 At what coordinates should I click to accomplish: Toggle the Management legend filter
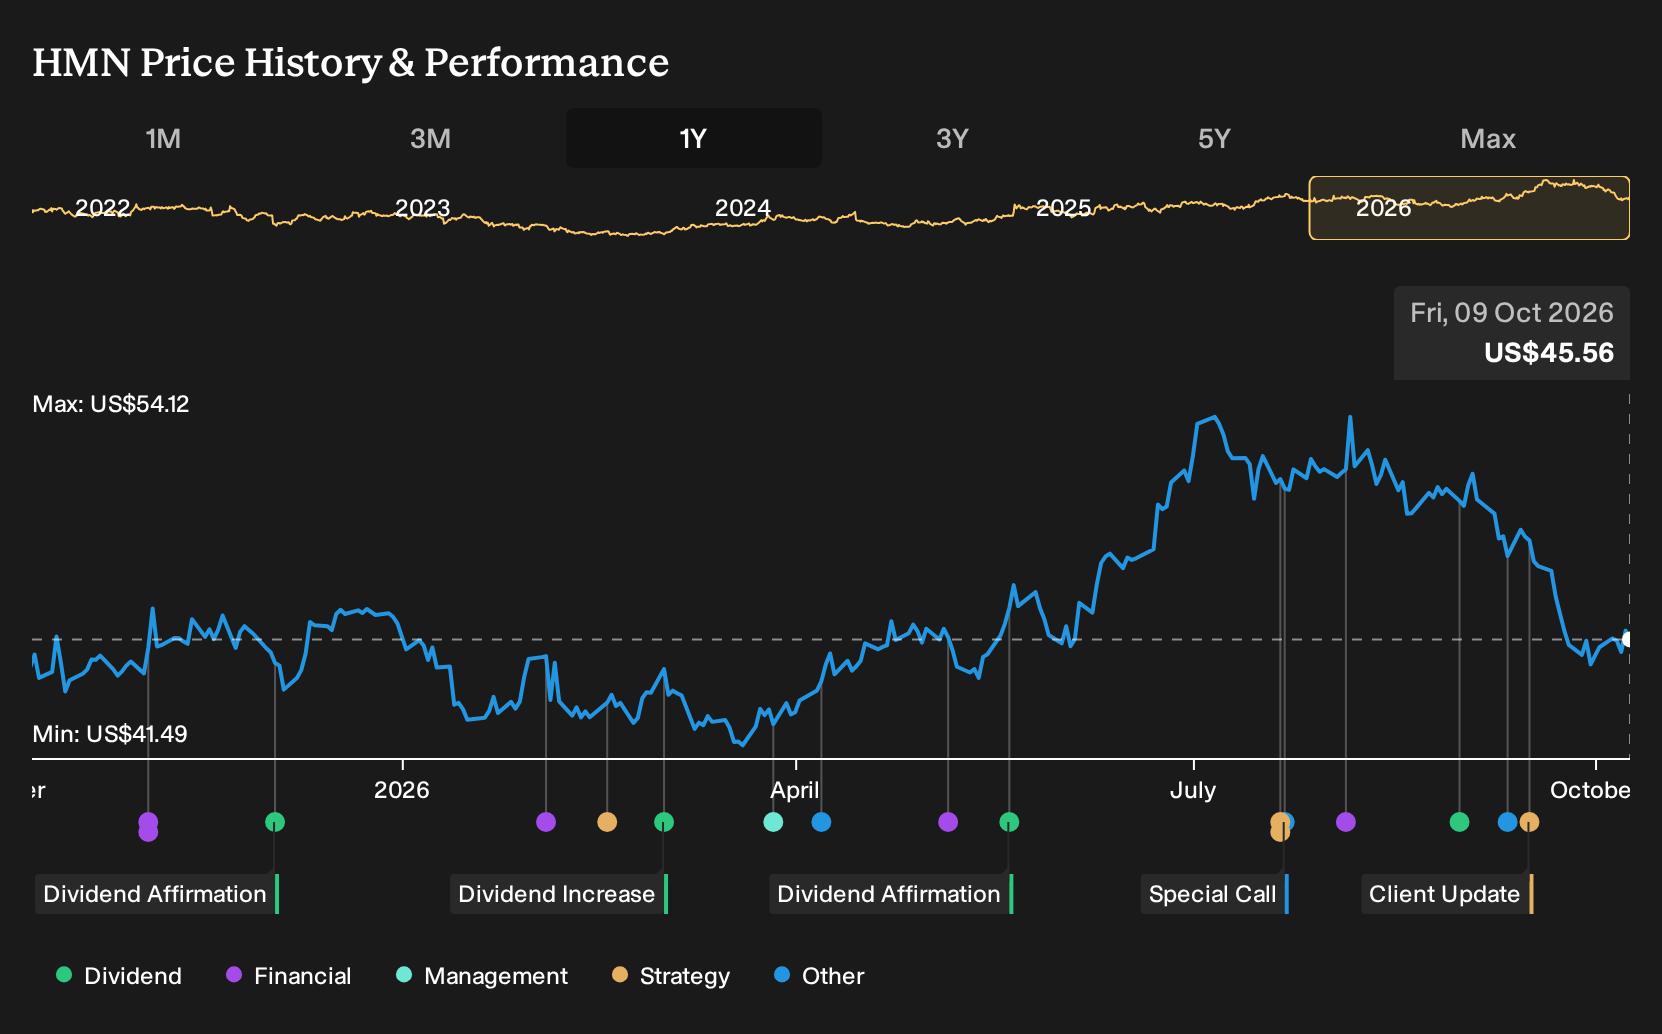(482, 976)
